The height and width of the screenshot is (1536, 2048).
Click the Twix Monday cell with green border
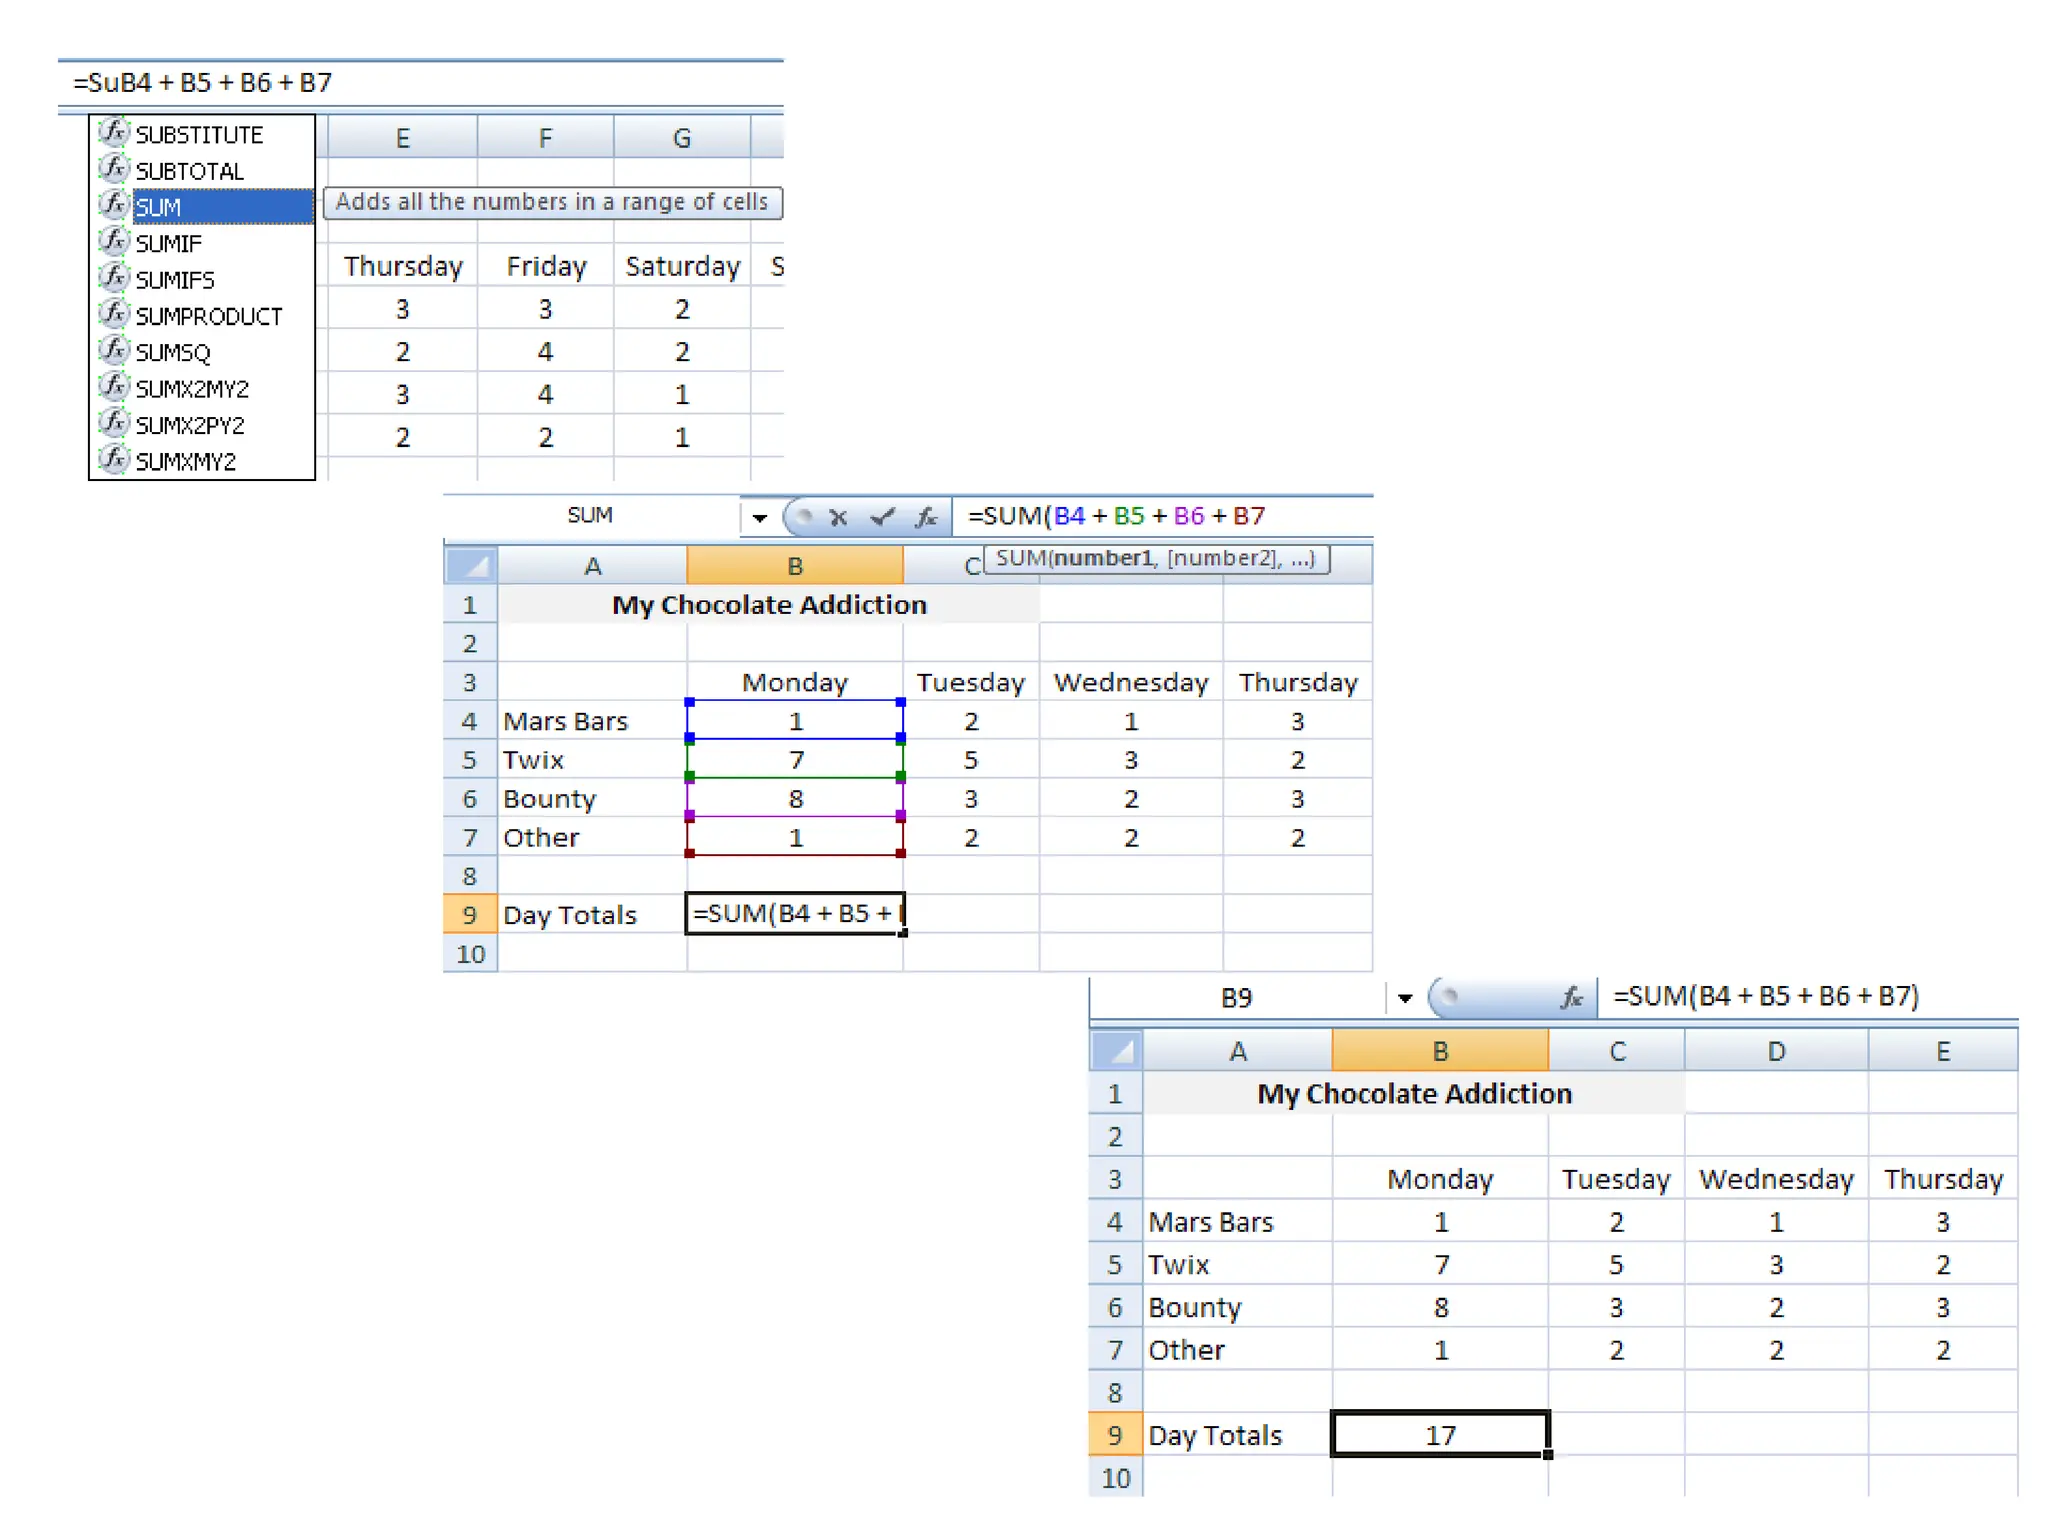coord(795,760)
